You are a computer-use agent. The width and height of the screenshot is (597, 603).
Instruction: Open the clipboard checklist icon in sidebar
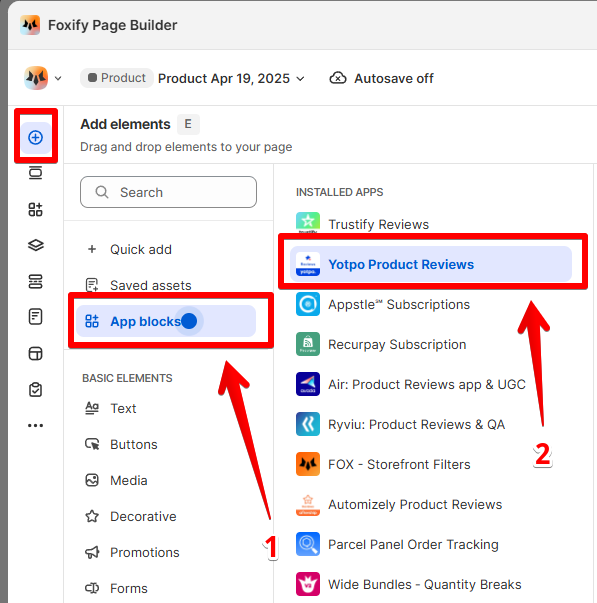tap(35, 390)
